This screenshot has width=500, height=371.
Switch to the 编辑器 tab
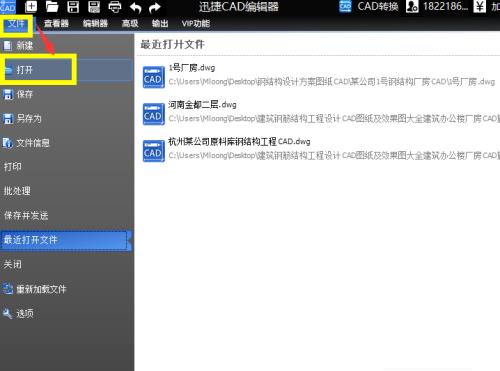pyautogui.click(x=95, y=23)
